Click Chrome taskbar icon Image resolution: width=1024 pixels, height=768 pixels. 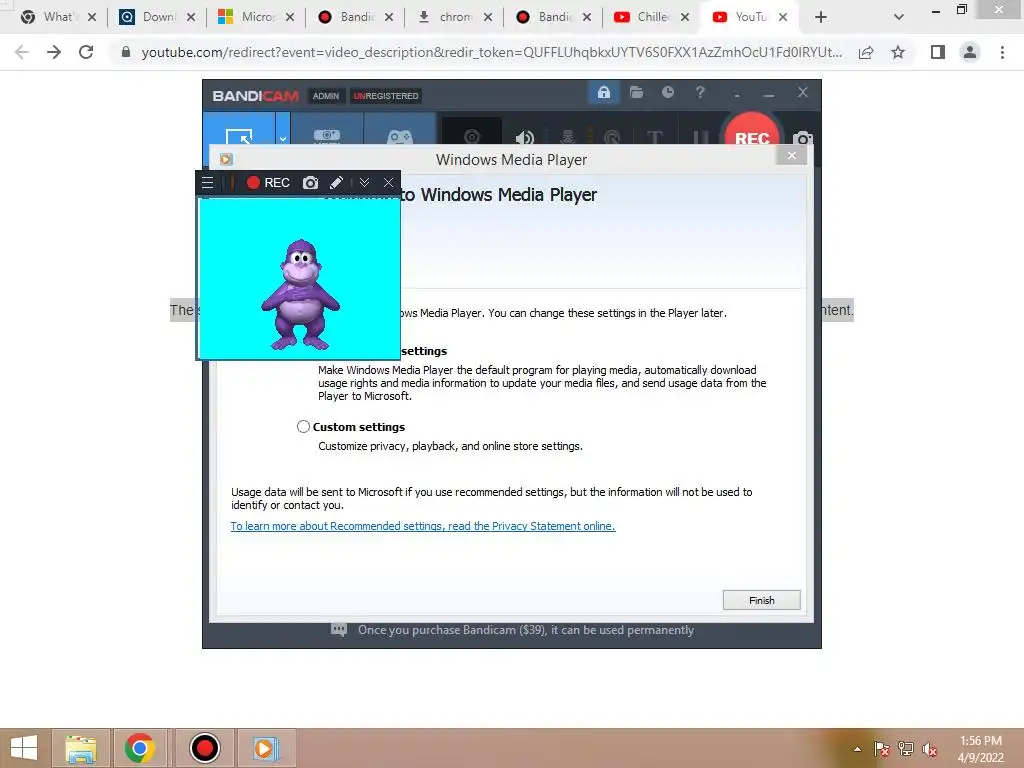139,748
